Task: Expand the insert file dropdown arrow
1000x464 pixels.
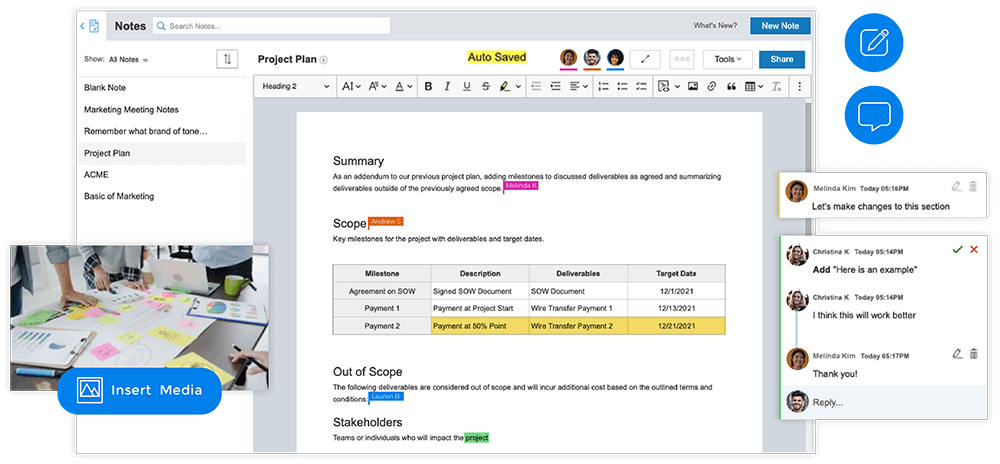Action: point(677,87)
